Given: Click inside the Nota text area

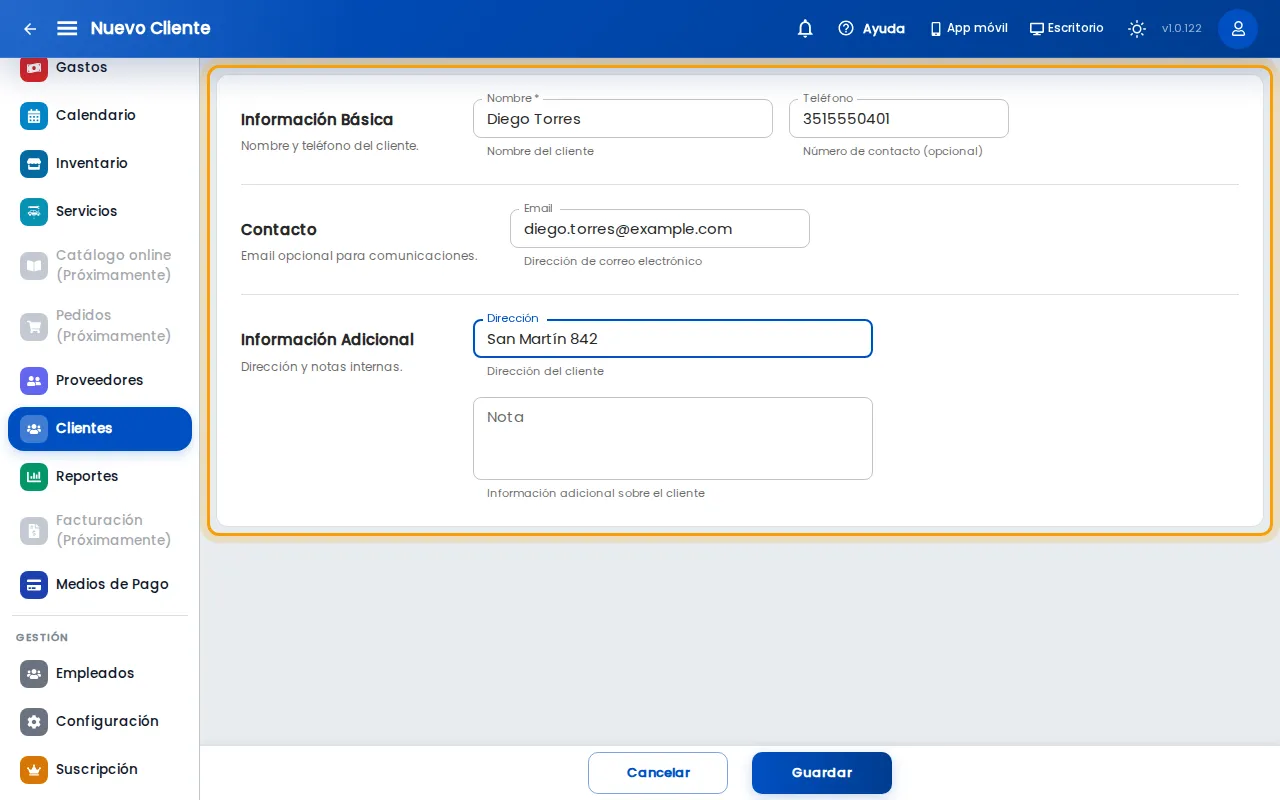Looking at the screenshot, I should click(x=673, y=438).
